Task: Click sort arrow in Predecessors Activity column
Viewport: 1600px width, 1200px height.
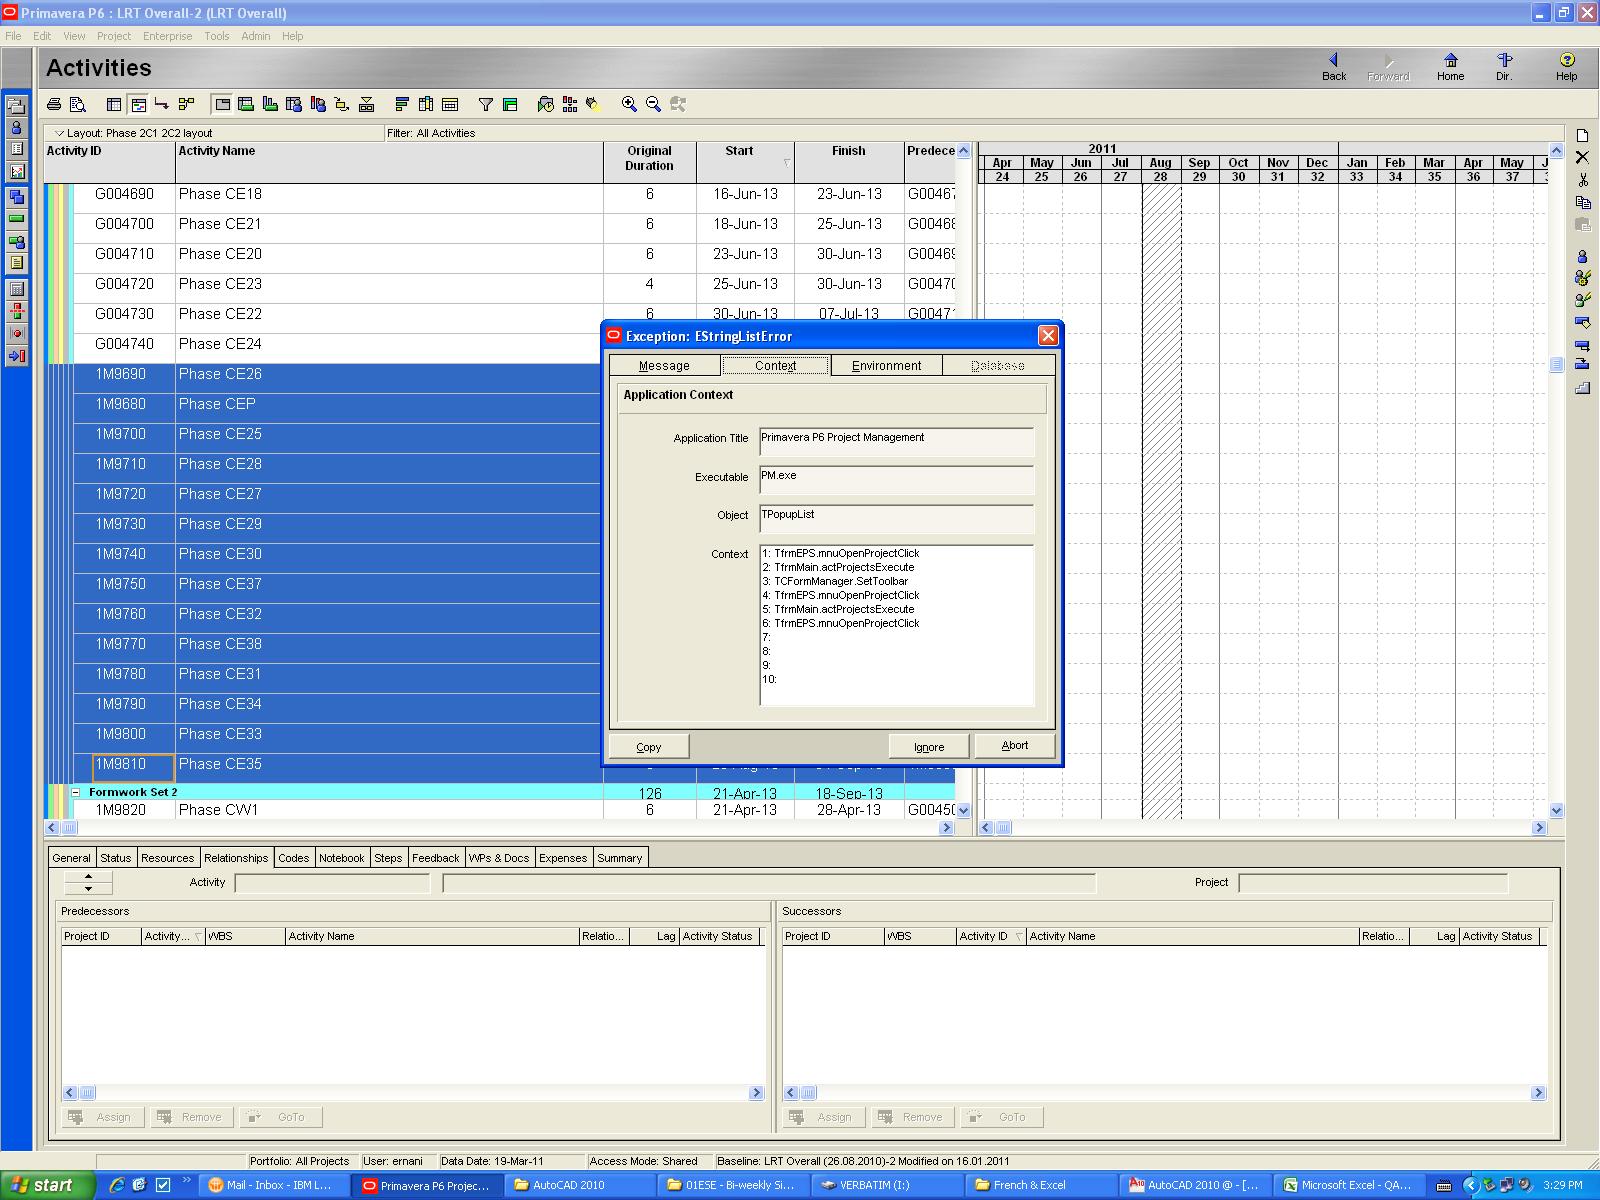Action: (198, 936)
